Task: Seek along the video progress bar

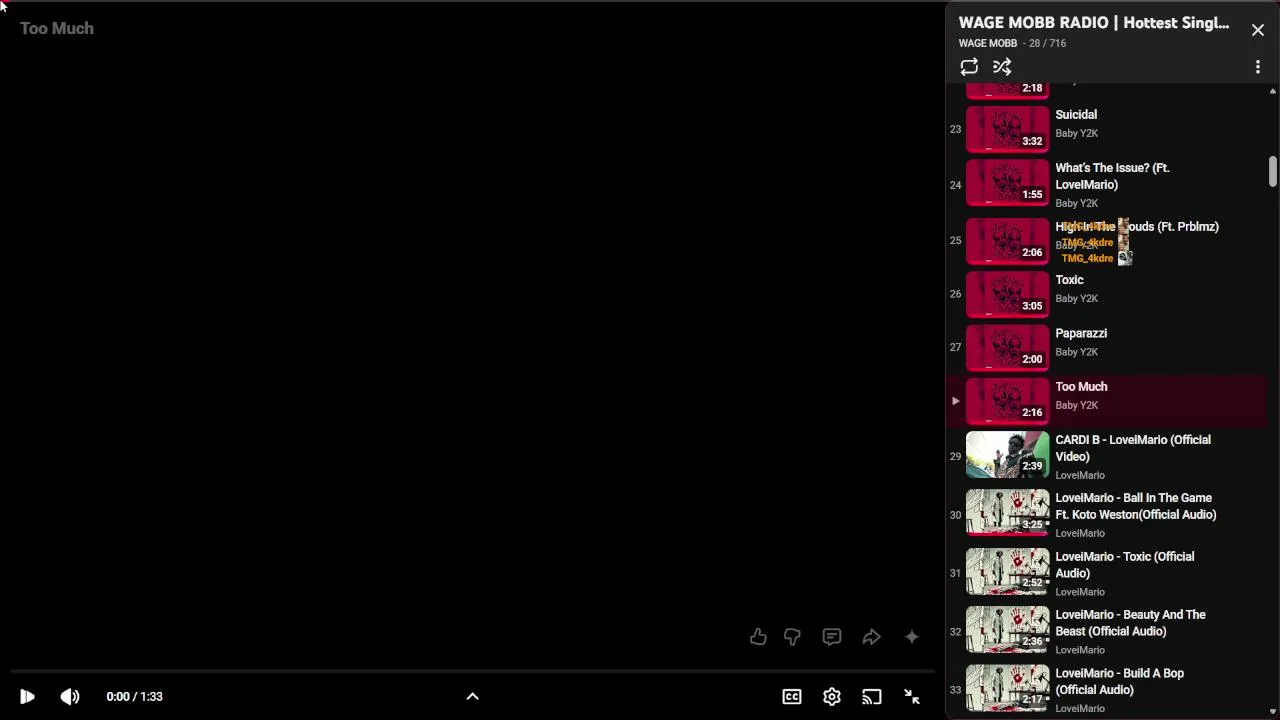Action: (x=473, y=672)
